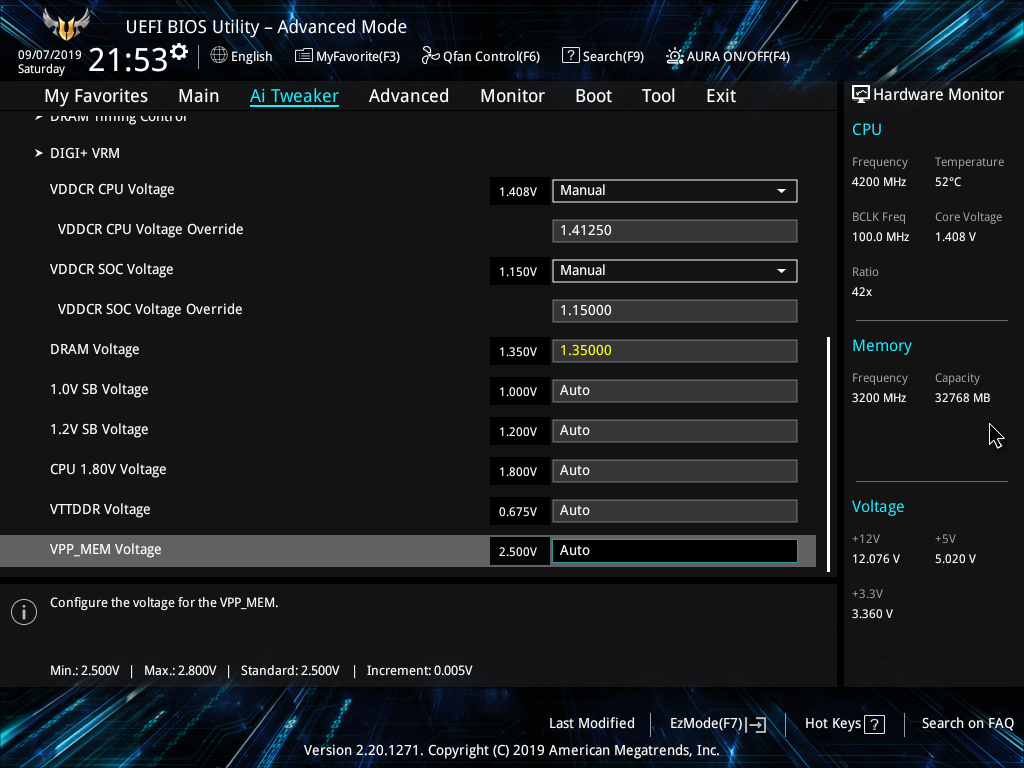Click the VDDCR CPU Voltage label
This screenshot has width=1024, height=768.
112,189
